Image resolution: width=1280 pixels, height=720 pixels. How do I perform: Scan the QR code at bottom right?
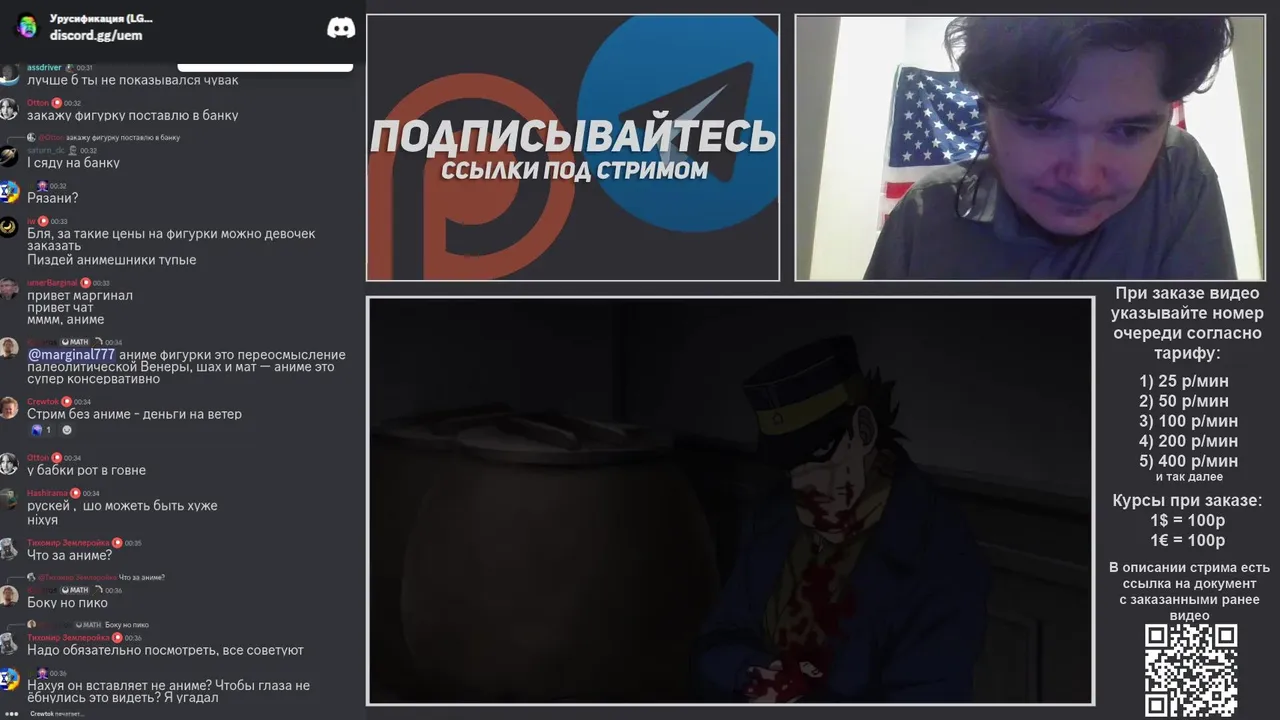[1191, 670]
